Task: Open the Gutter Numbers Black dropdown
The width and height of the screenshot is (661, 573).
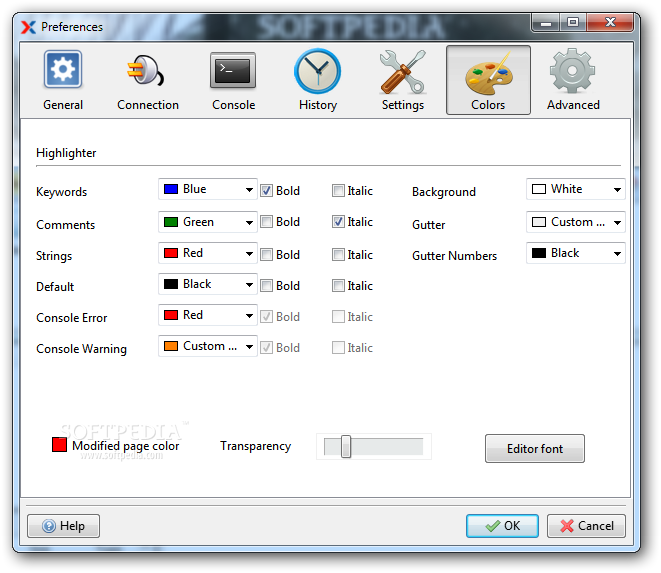Action: (x=576, y=253)
